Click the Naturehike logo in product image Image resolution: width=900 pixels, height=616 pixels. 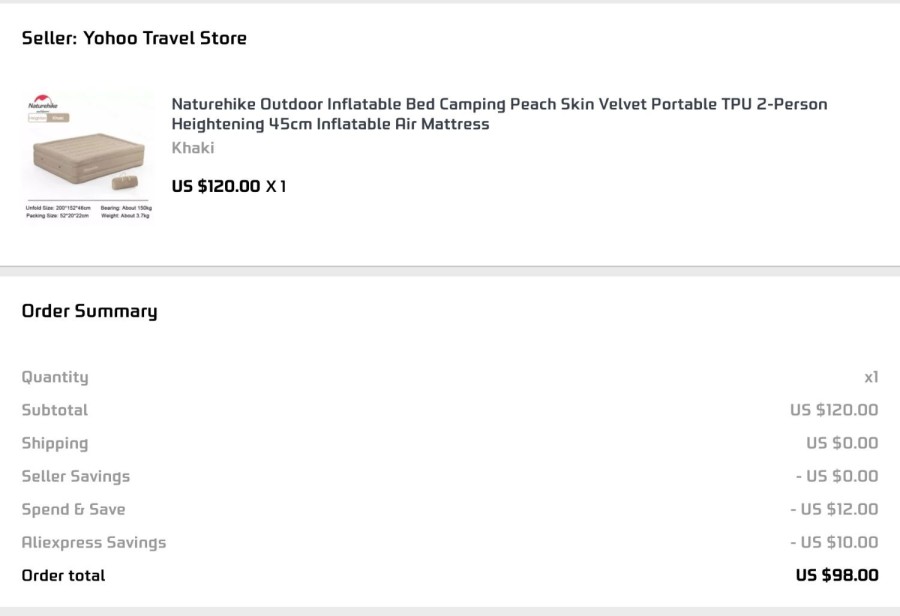point(43,102)
